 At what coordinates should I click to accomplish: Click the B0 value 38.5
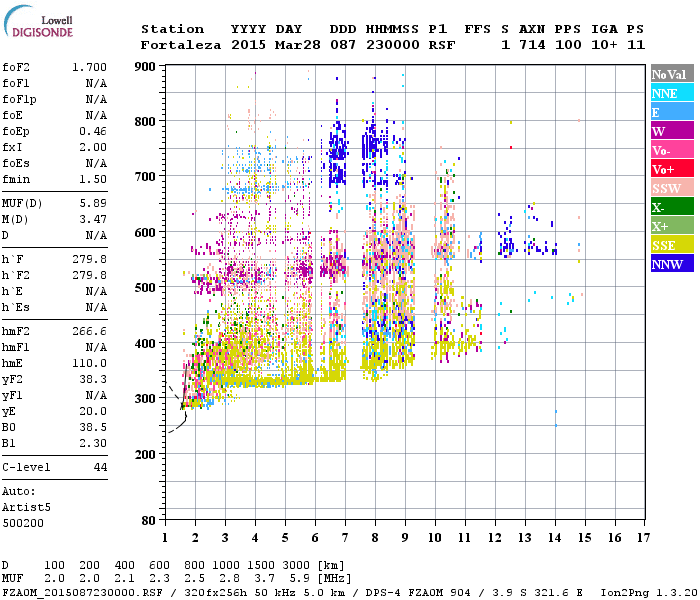[93, 427]
